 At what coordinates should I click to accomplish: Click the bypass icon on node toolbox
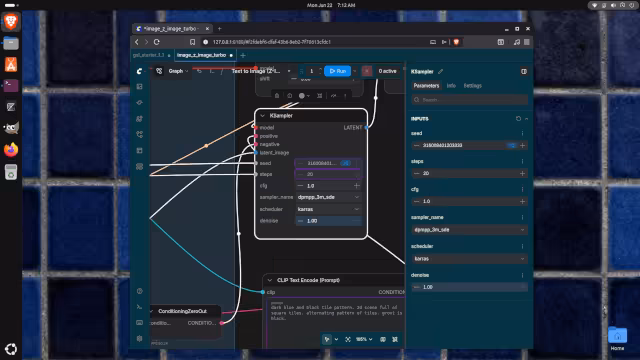click(x=333, y=96)
